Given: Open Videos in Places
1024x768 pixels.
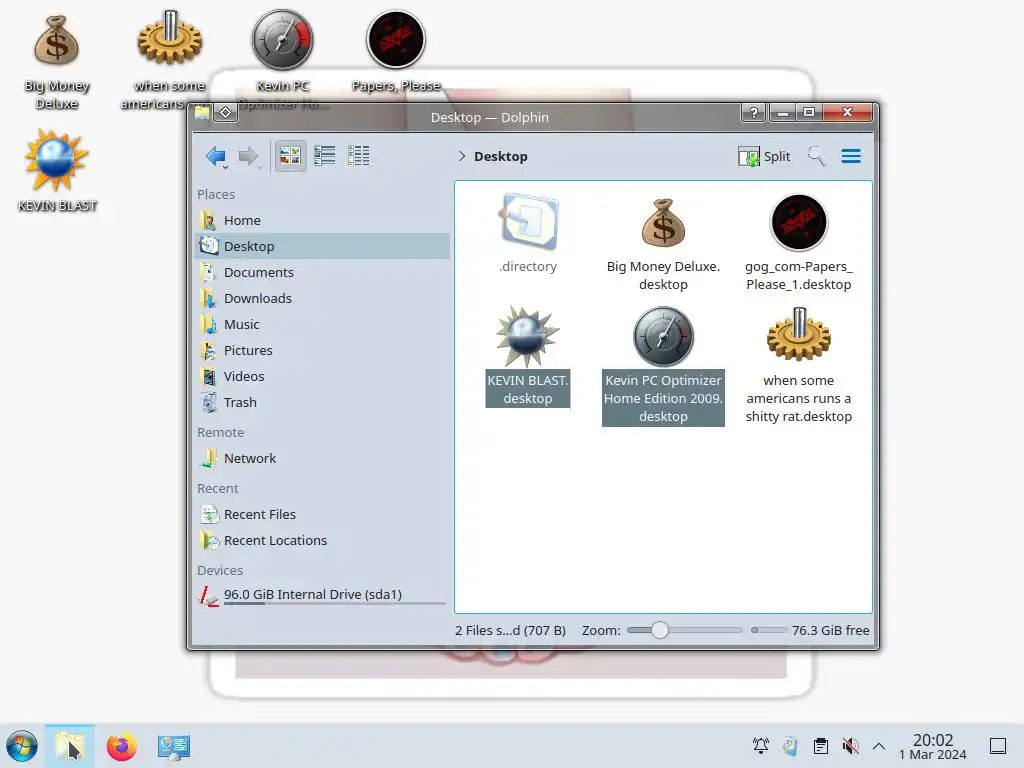Looking at the screenshot, I should coord(323,377).
